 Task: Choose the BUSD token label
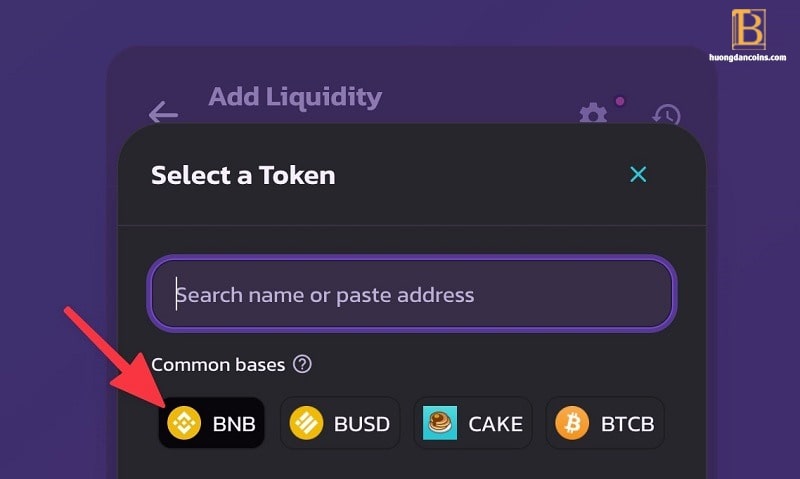[362, 424]
